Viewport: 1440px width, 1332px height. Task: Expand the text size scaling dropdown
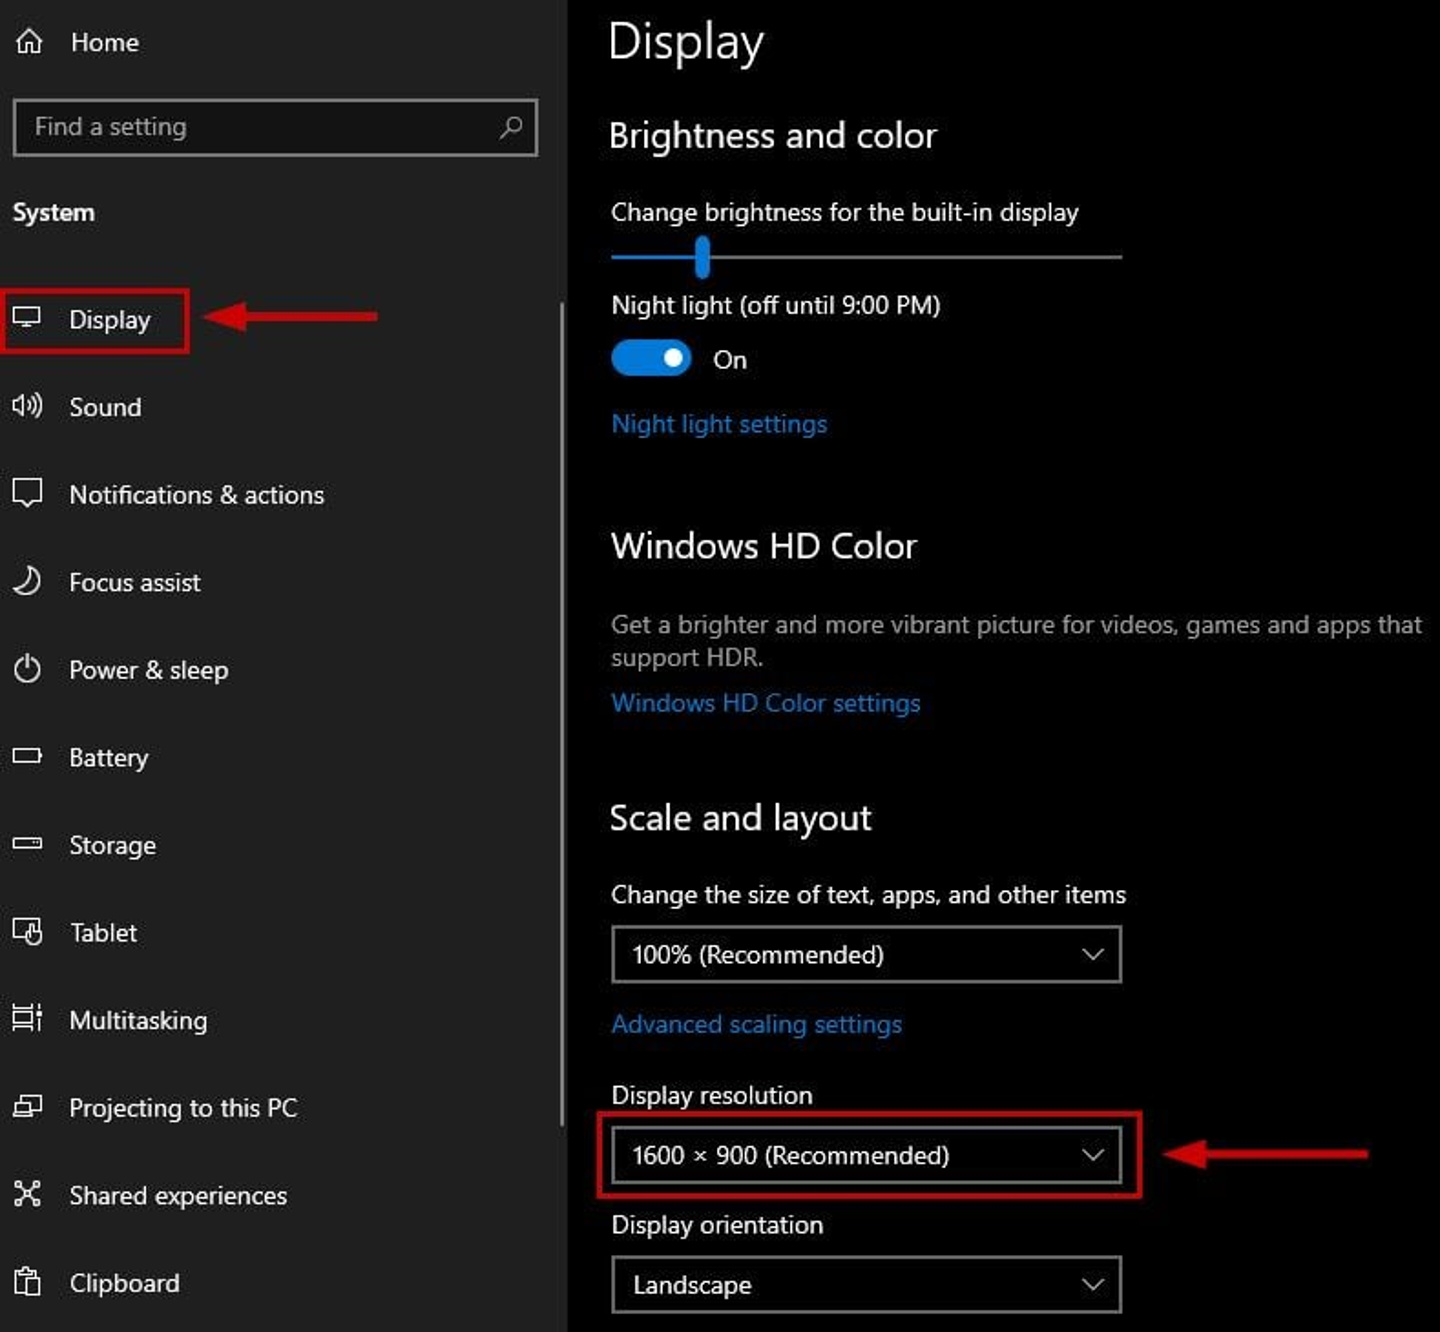click(866, 954)
